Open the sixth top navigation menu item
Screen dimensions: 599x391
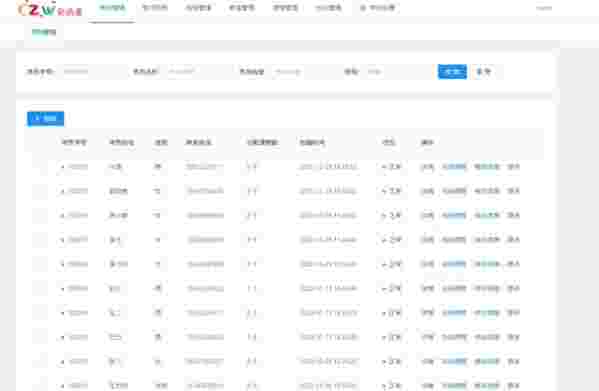(x=329, y=8)
